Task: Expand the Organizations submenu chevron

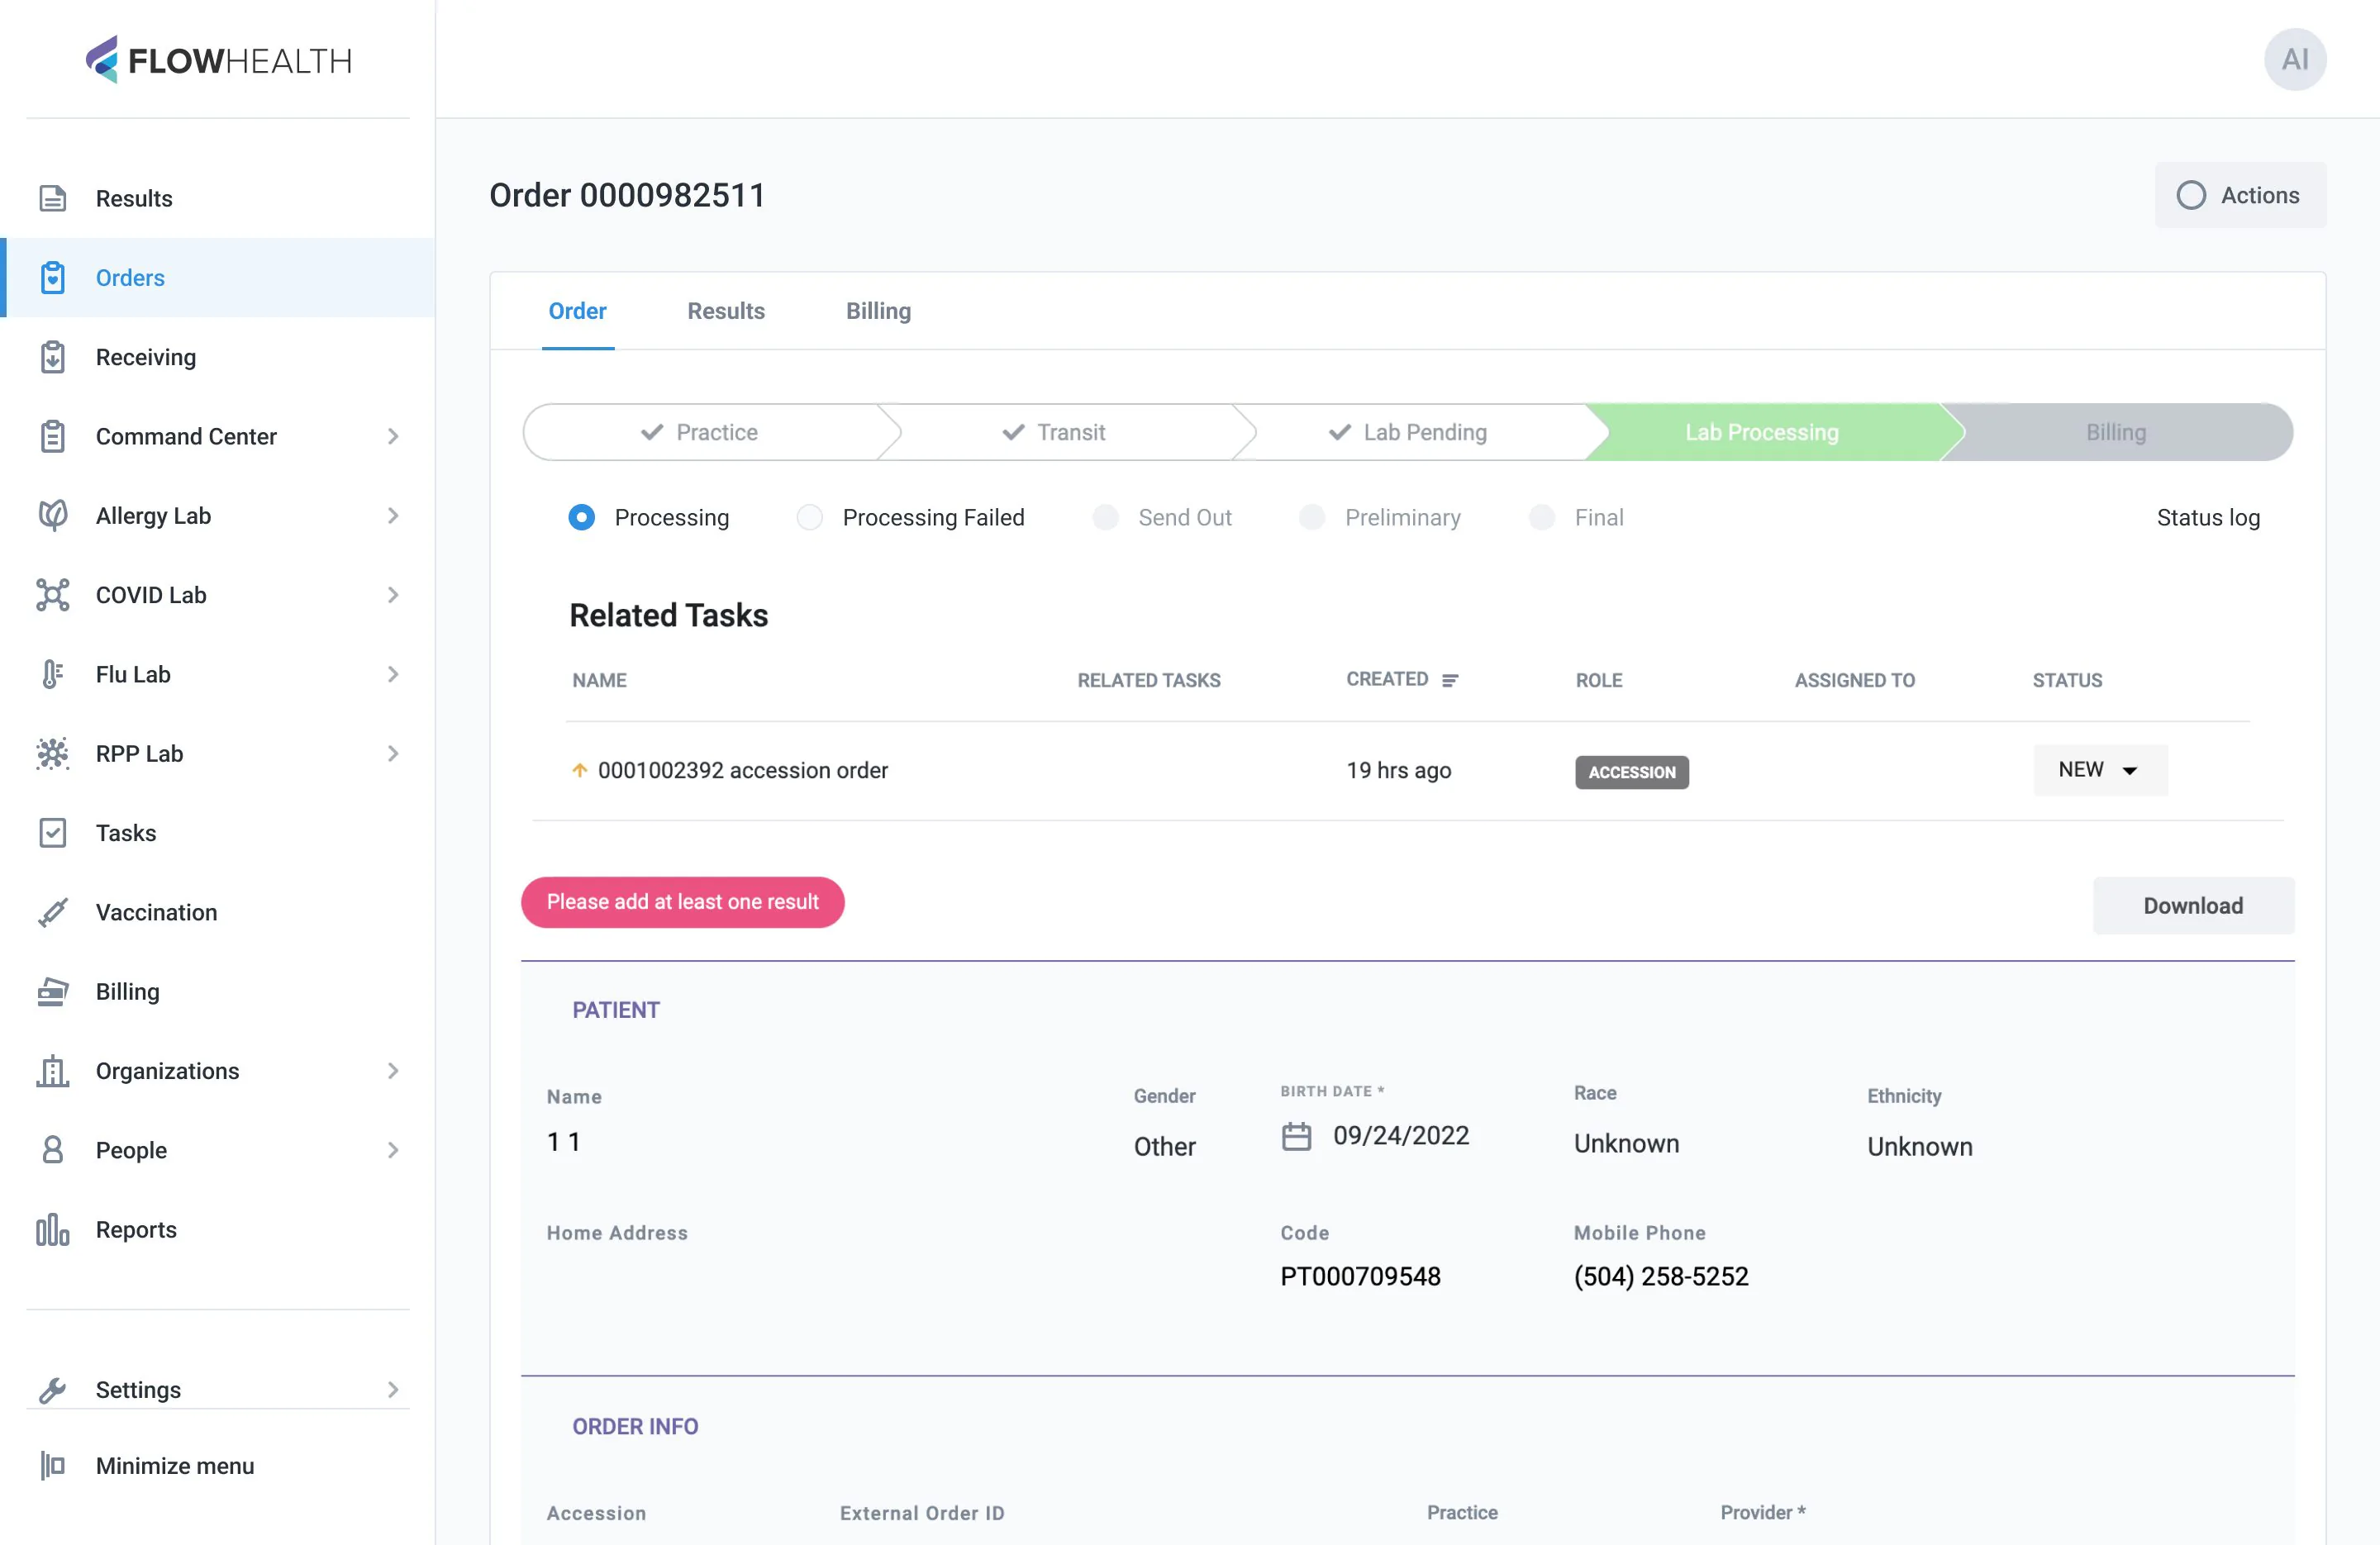Action: point(393,1071)
